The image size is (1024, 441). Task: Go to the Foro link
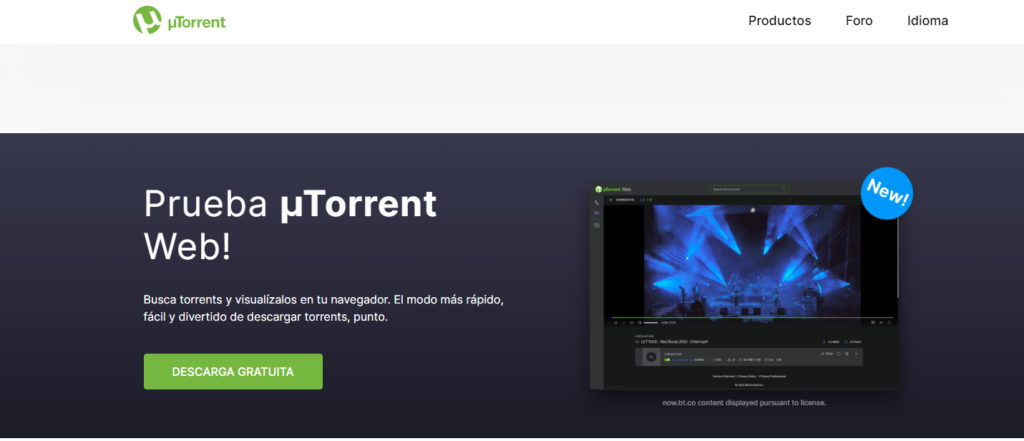click(859, 21)
